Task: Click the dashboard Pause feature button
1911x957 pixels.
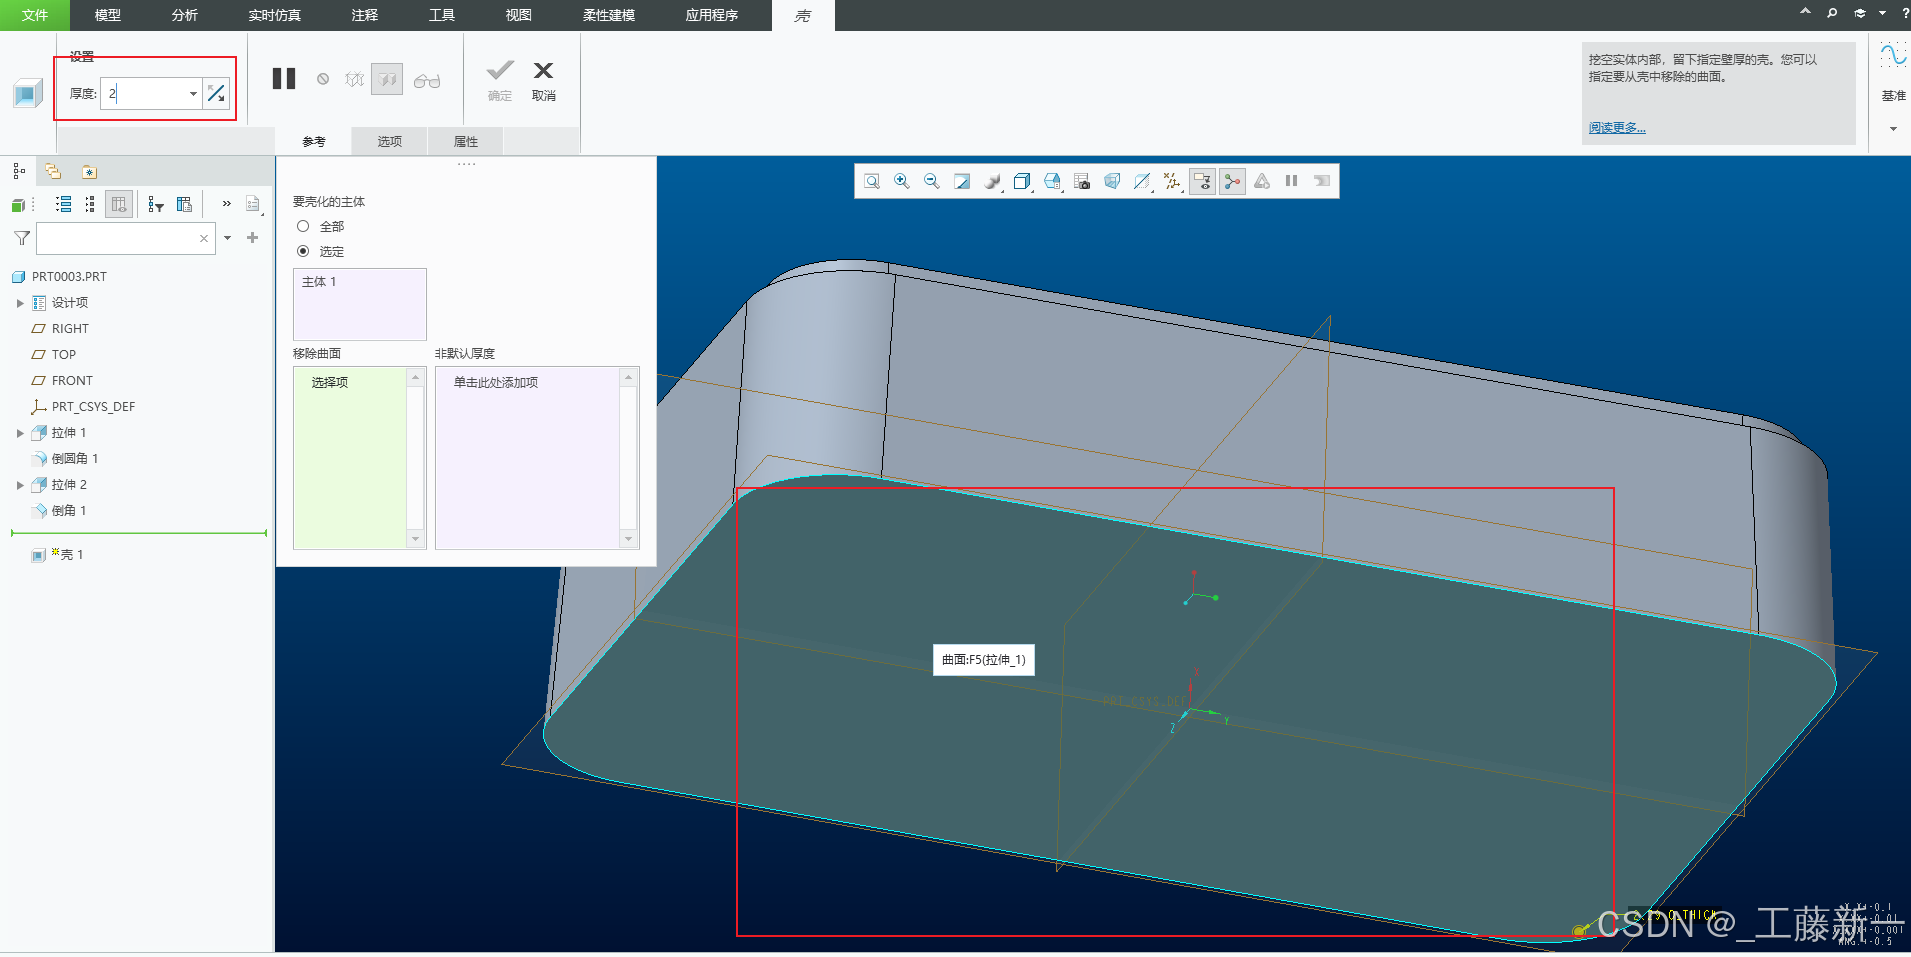Action: [284, 79]
